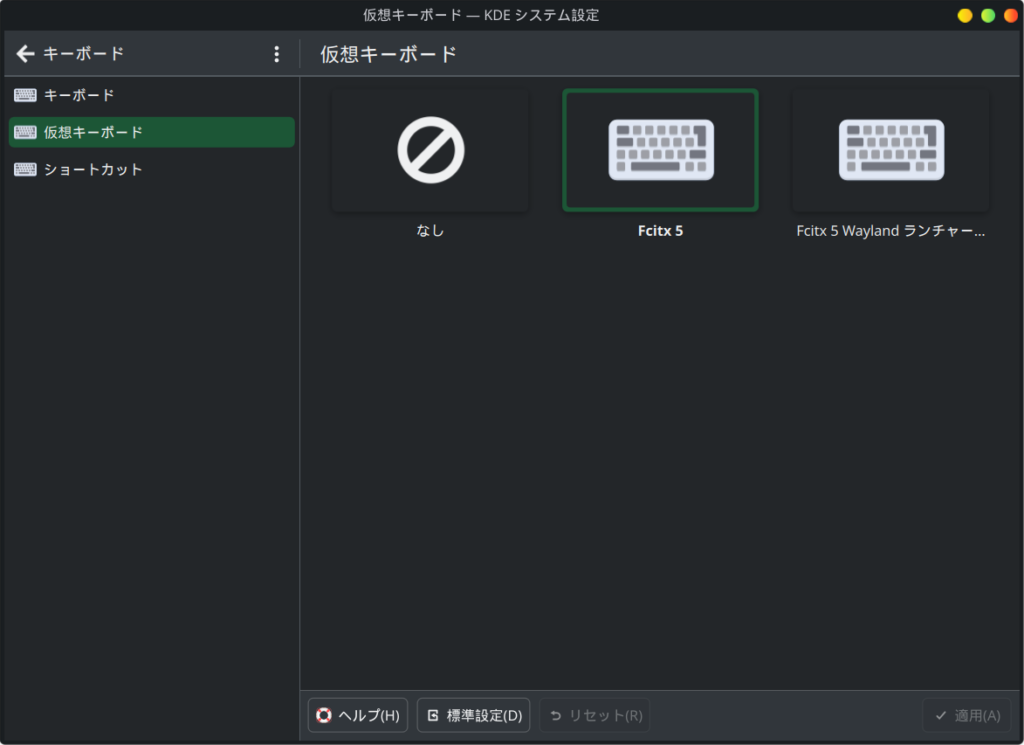Image resolution: width=1024 pixels, height=745 pixels.
Task: Click the prohibited-sign icon on なし card
Action: tap(429, 150)
